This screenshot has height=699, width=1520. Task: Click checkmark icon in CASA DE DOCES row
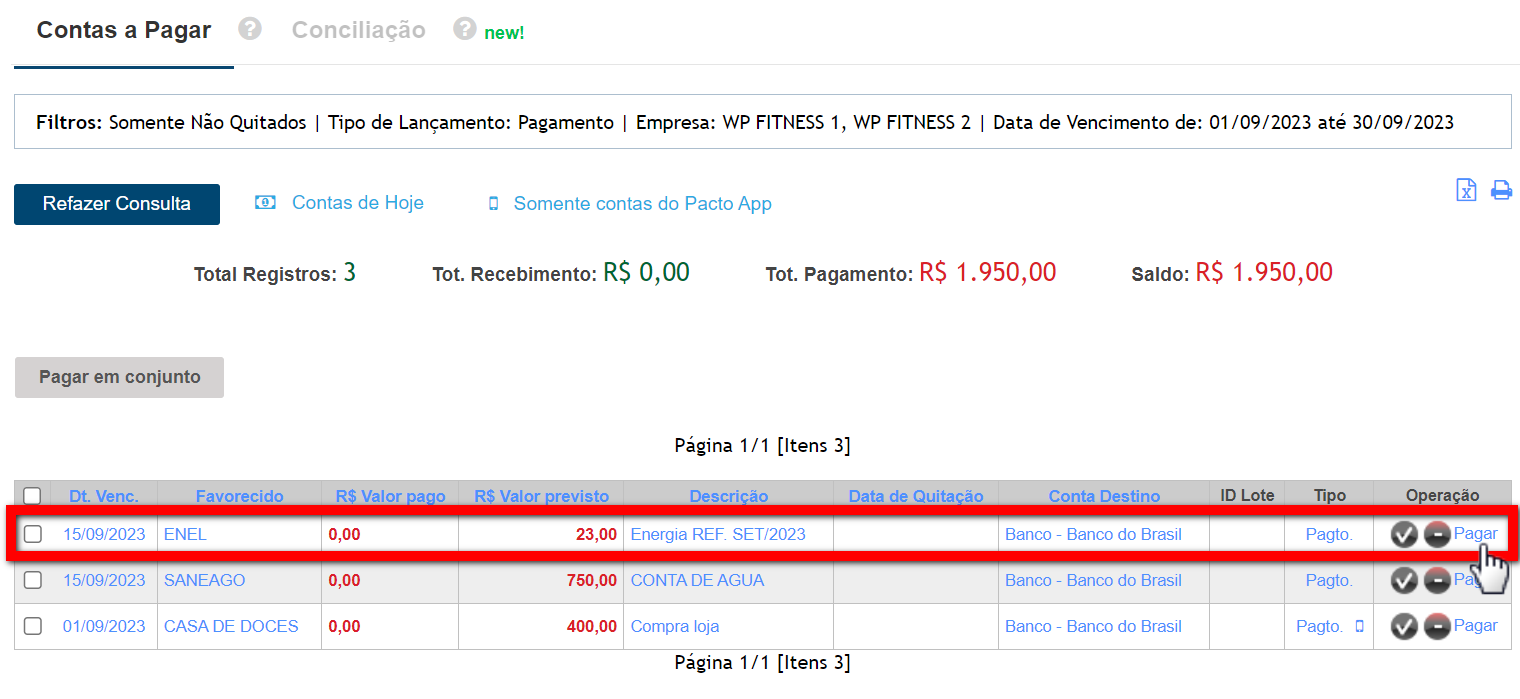(1404, 627)
